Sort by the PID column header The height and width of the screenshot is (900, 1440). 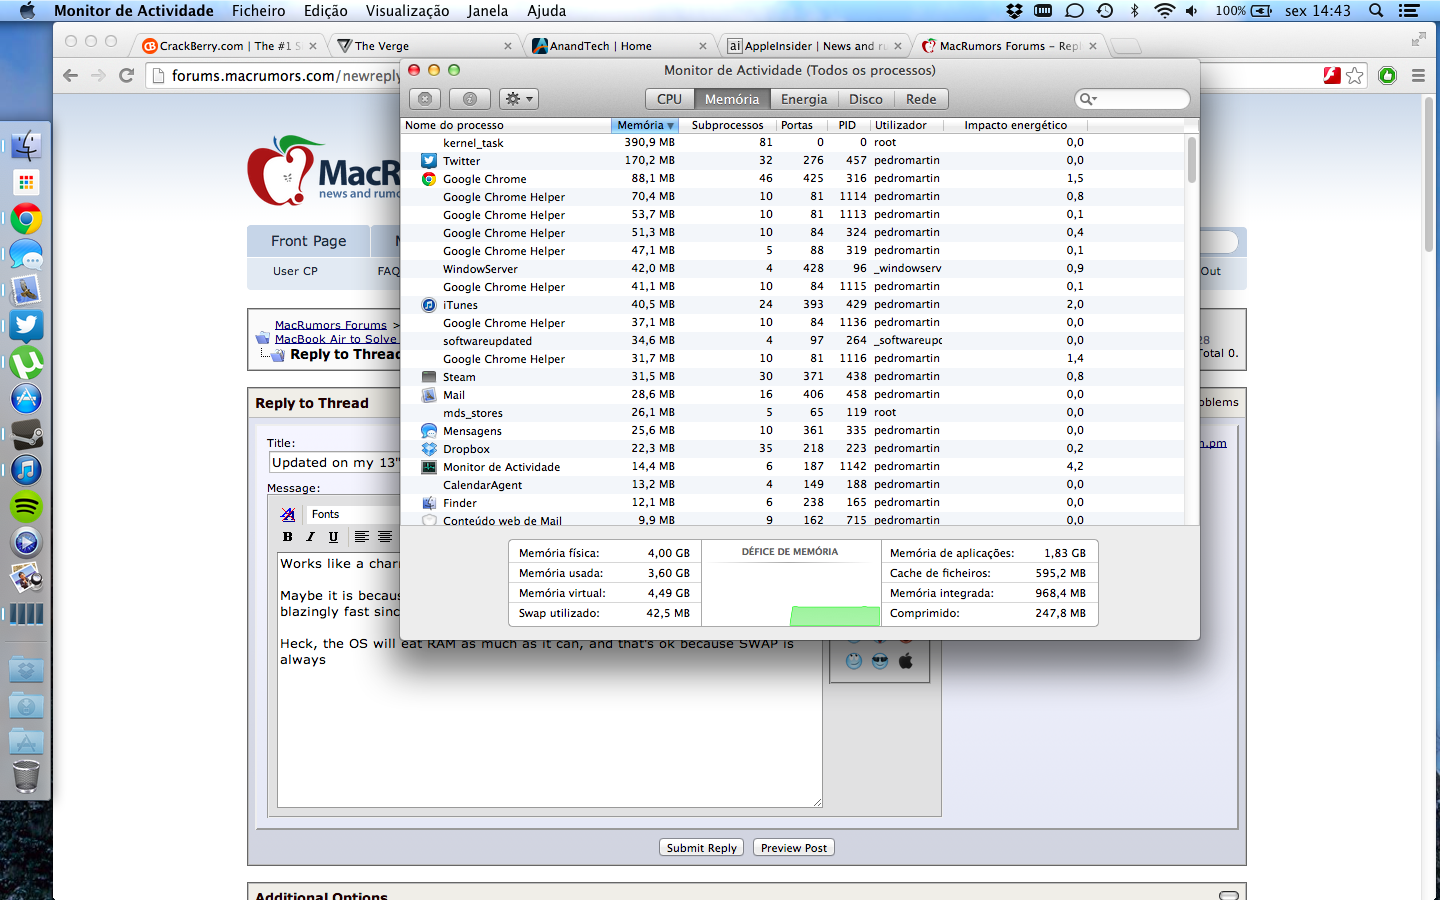[x=847, y=125]
